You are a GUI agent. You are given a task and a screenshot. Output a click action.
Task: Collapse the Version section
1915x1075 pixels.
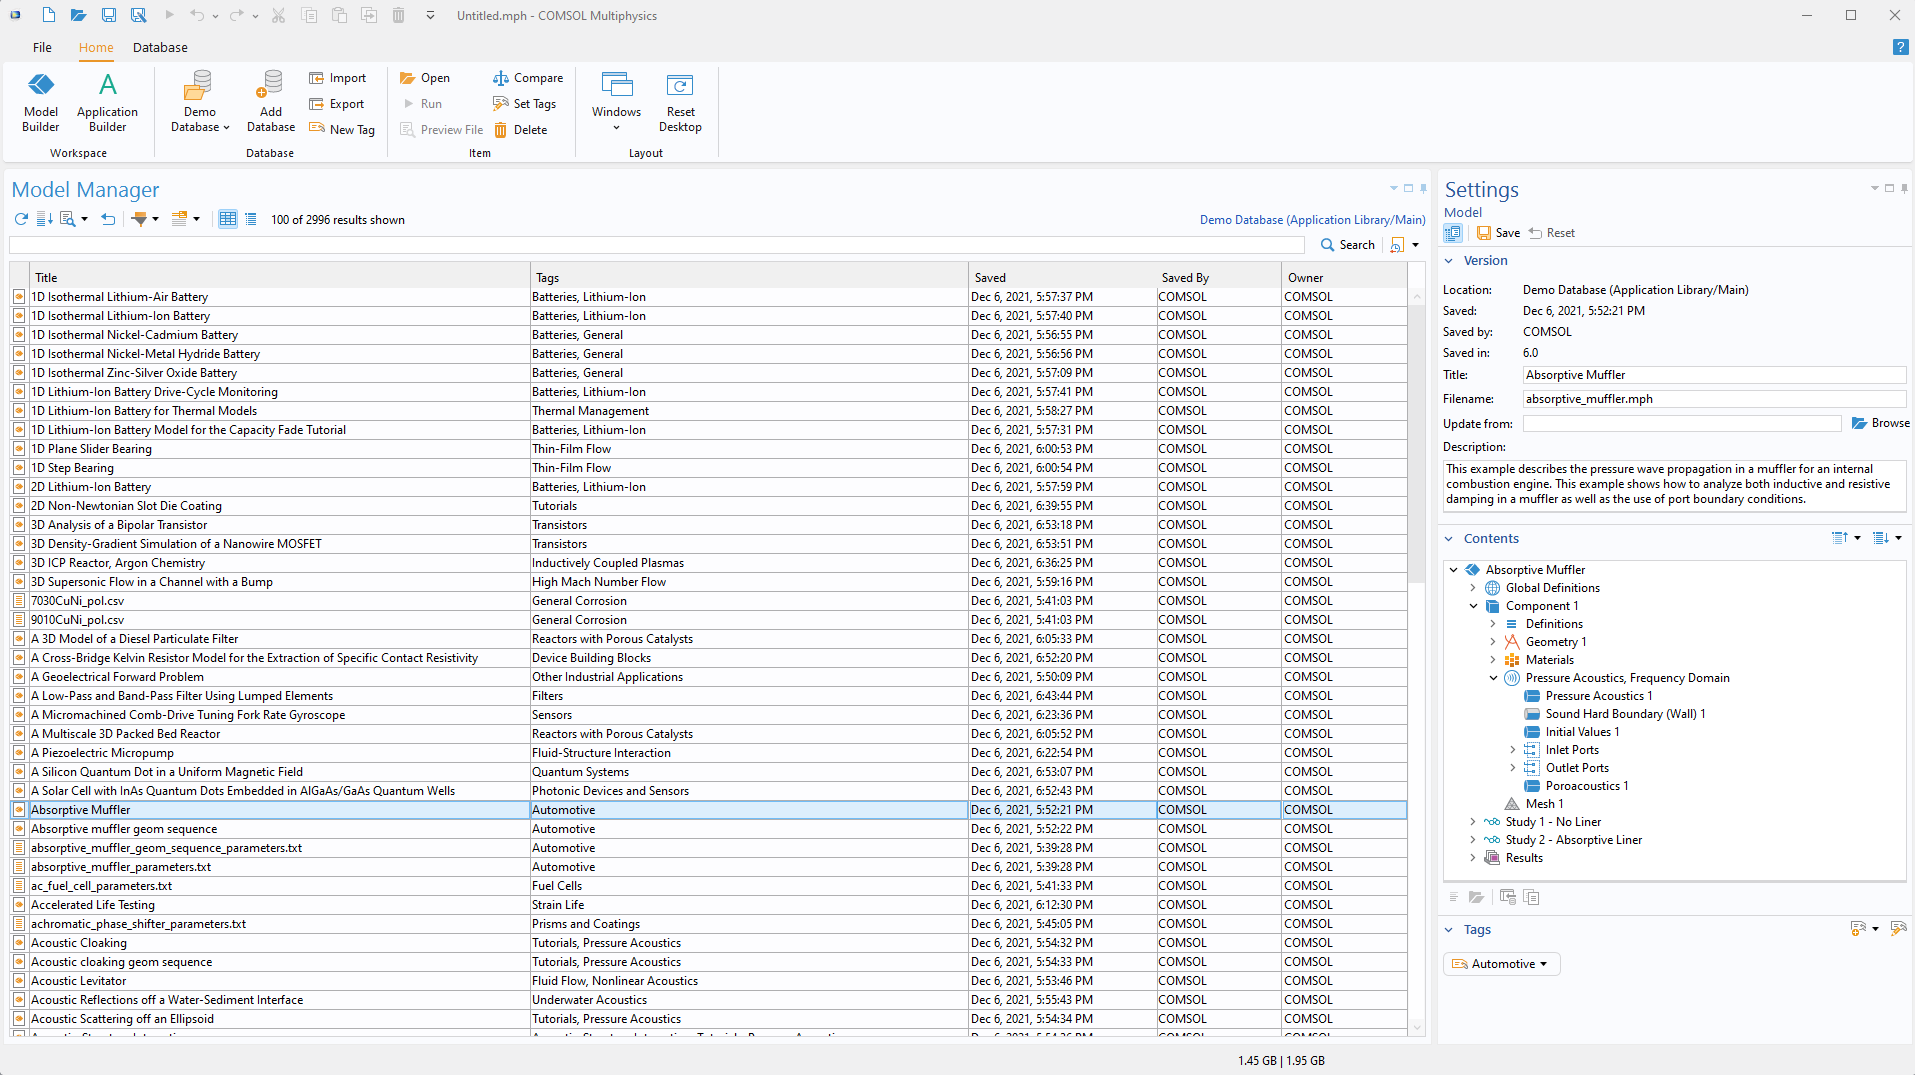1449,261
